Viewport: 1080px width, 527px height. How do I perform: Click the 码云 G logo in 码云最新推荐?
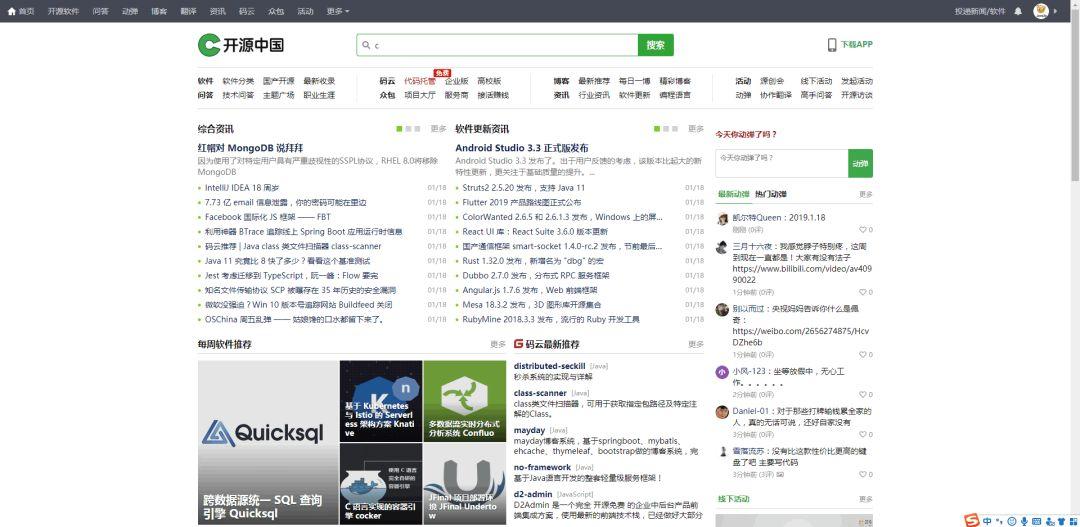tap(518, 344)
